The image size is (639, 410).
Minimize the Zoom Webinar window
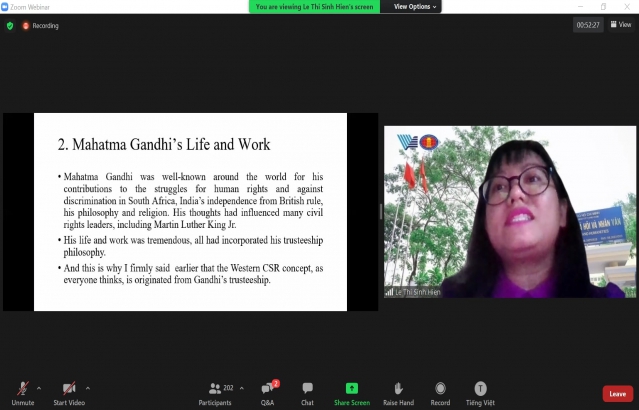(580, 7)
